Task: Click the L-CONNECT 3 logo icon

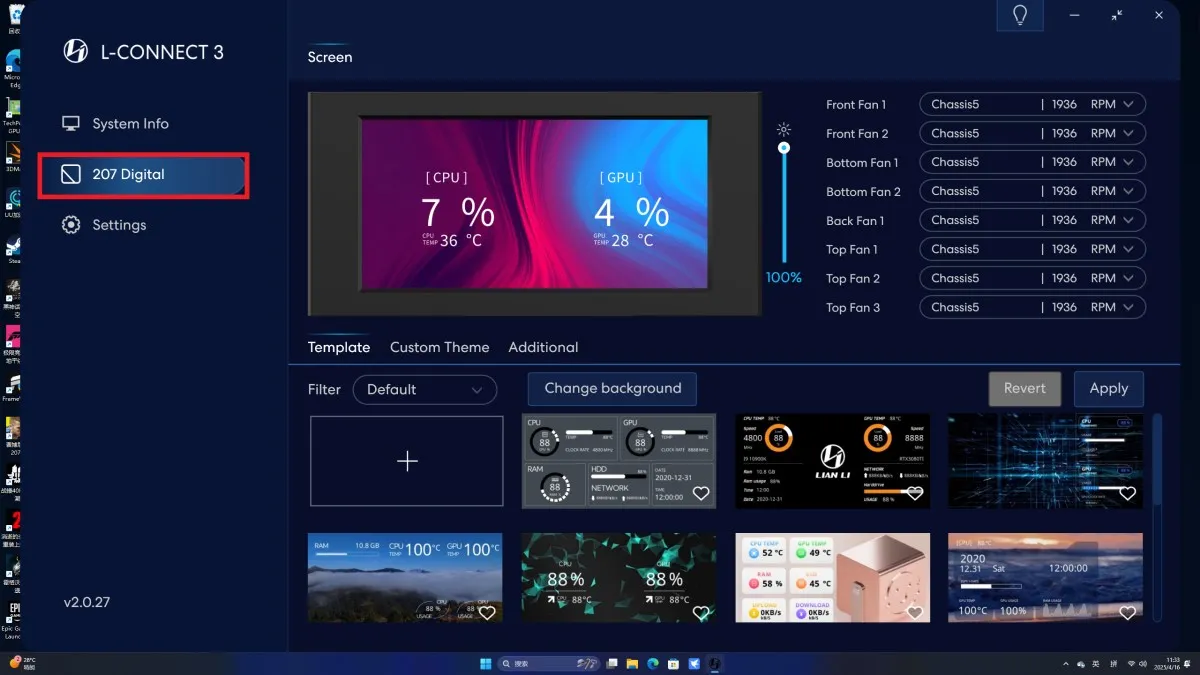Action: point(76,51)
